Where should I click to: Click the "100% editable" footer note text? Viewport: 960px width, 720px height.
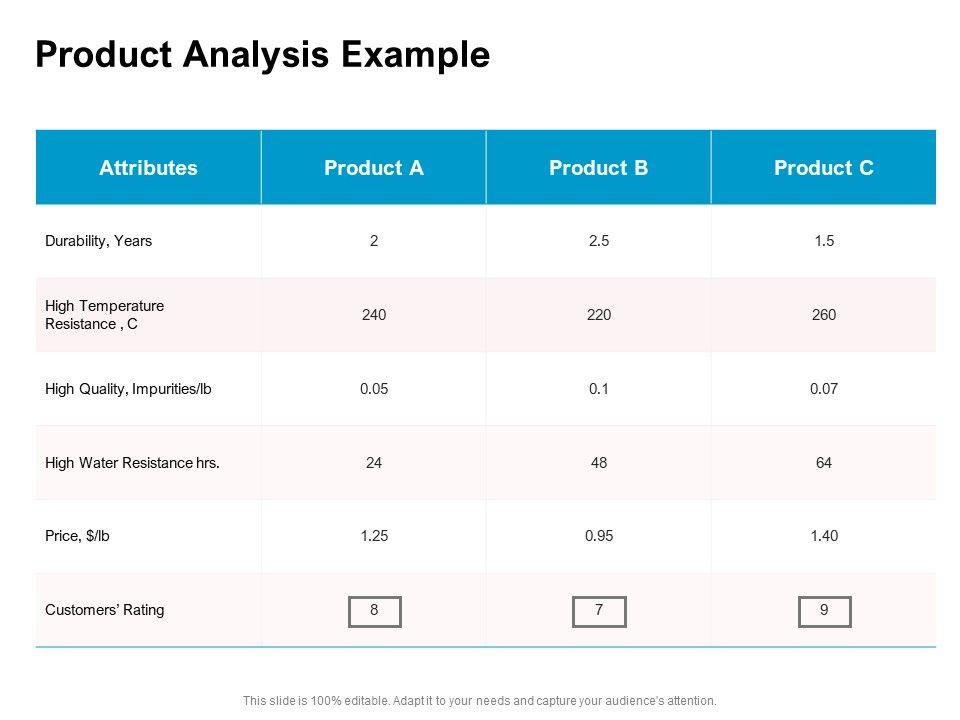480,701
